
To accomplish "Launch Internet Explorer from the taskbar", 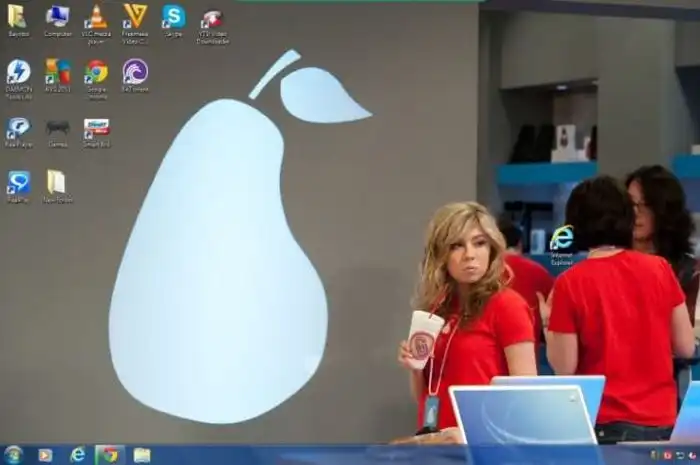I will 77,455.
